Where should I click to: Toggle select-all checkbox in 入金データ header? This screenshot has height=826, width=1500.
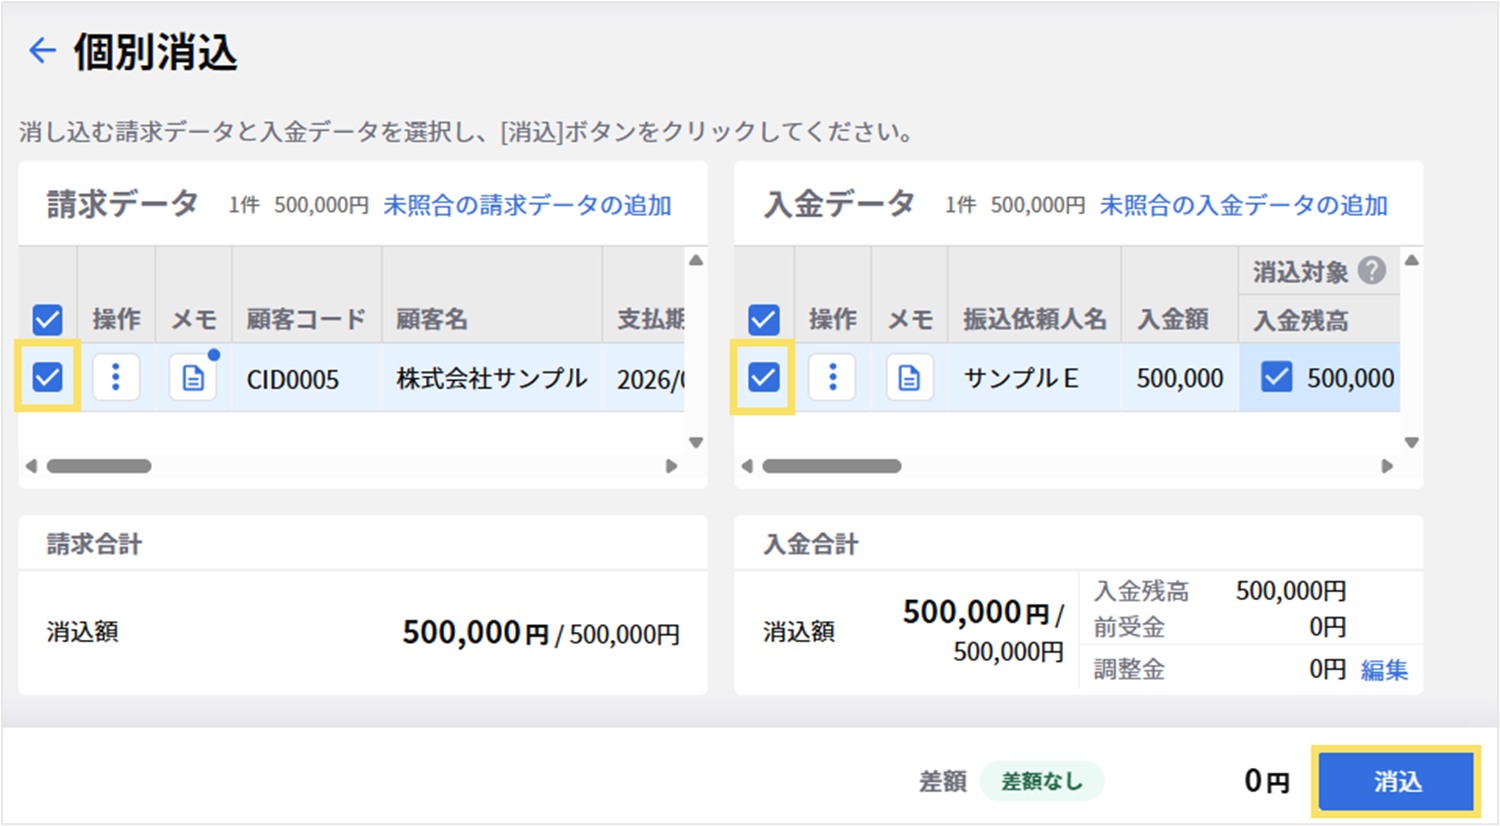click(x=763, y=320)
